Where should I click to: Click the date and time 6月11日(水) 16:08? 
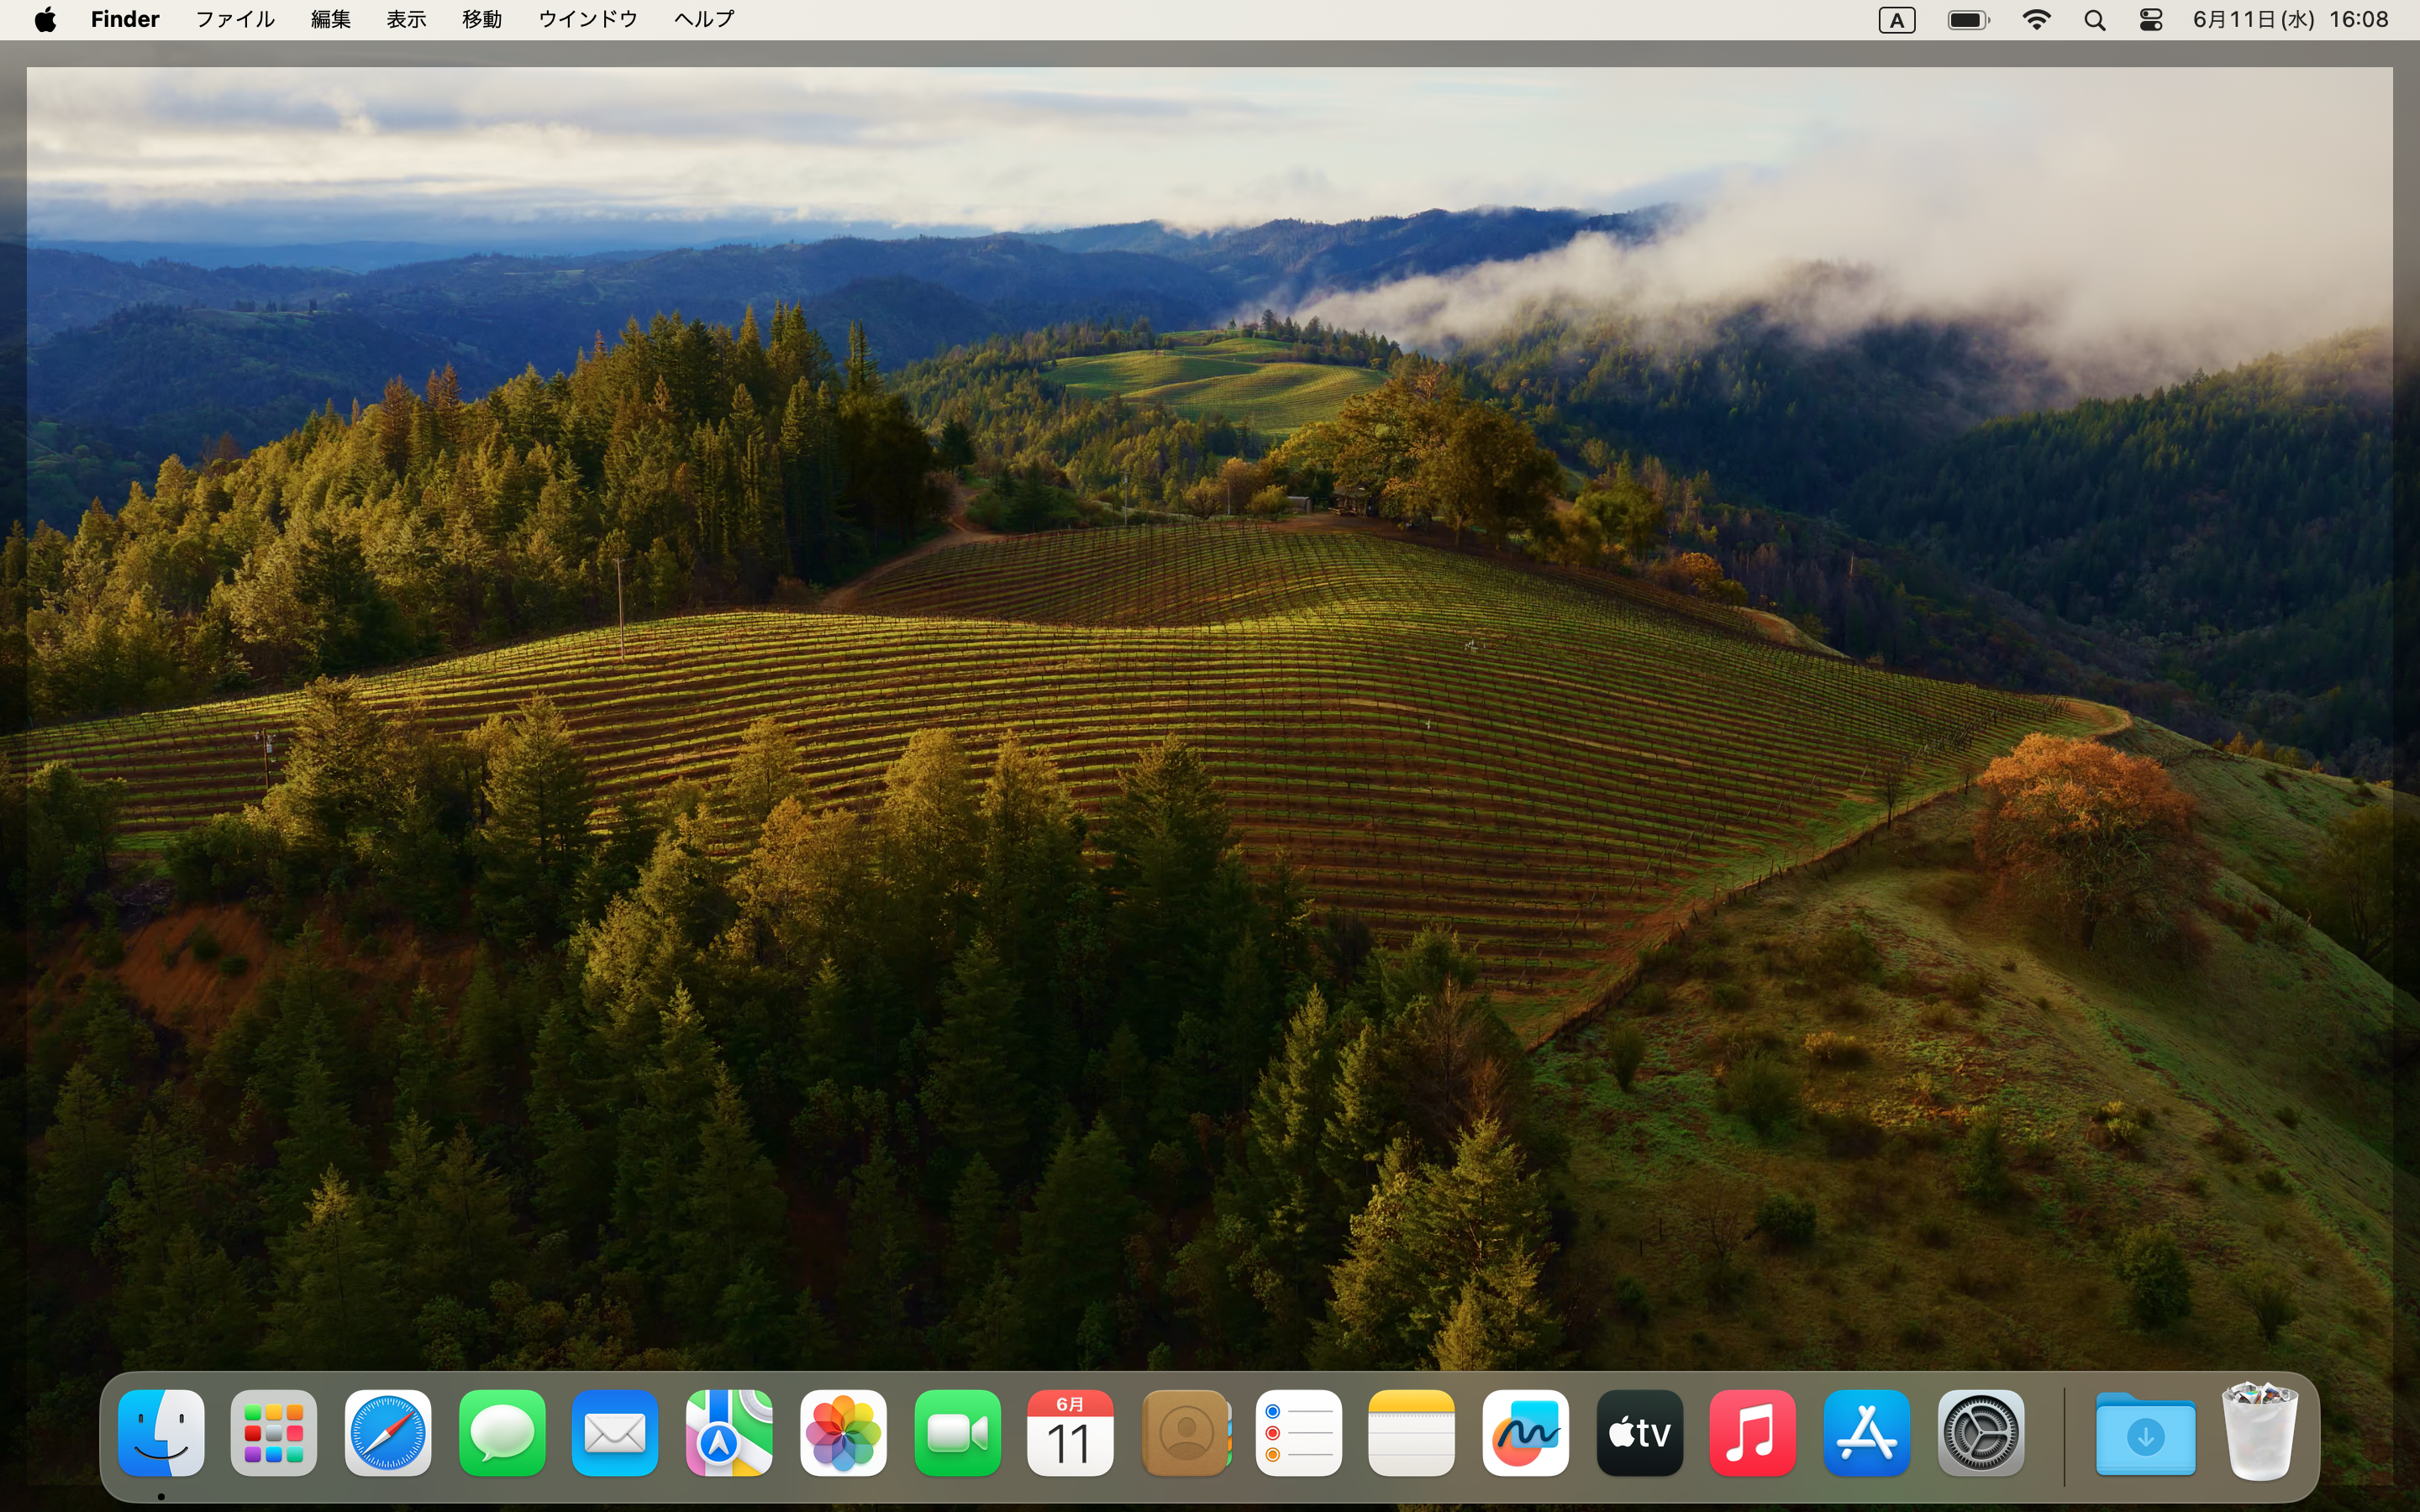(2290, 19)
